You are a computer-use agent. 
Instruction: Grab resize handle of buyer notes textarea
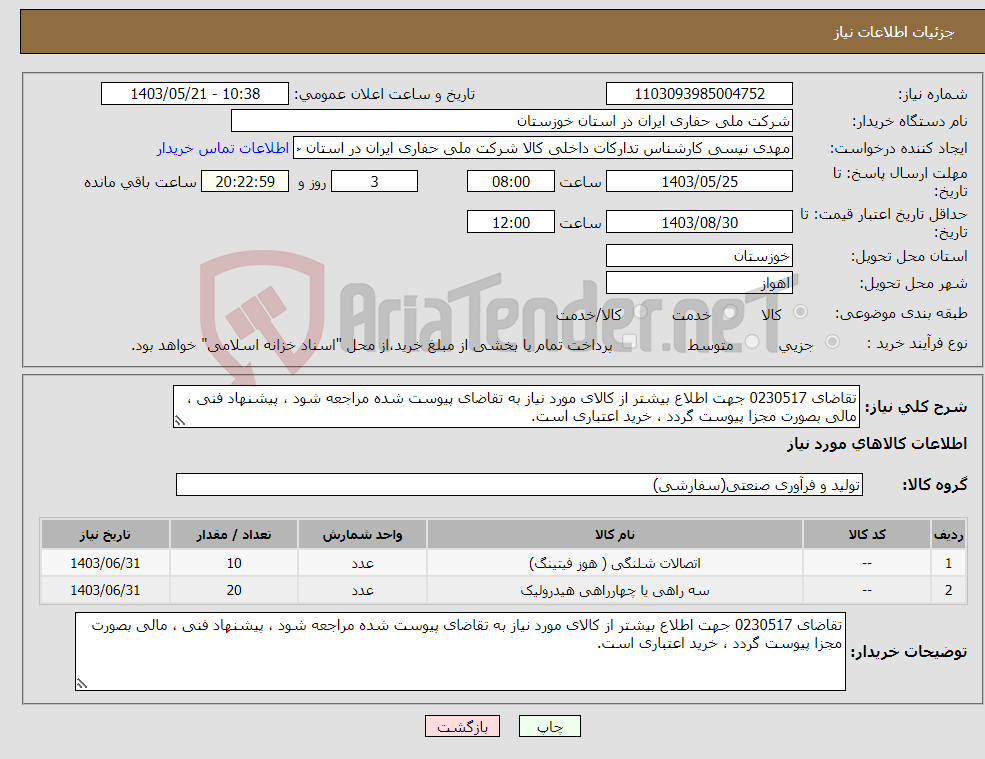82,684
